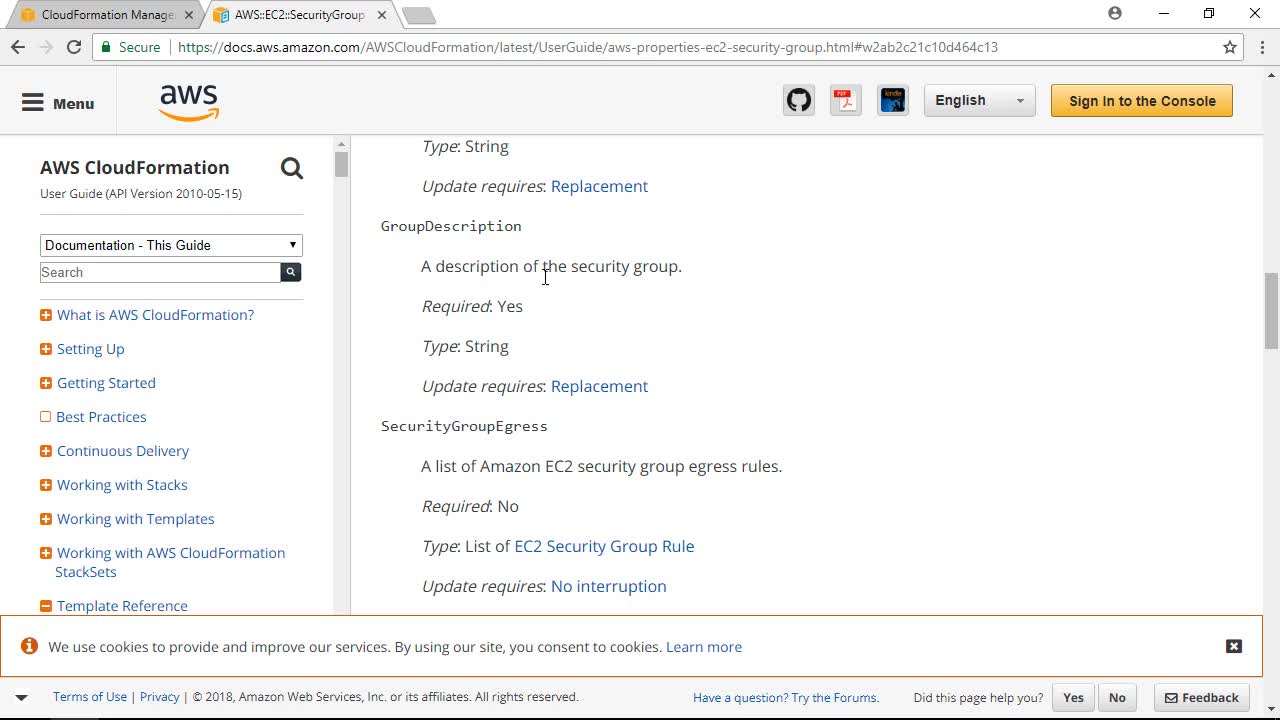Image resolution: width=1280 pixels, height=720 pixels.
Task: Expand the Working with Stacks section
Action: [x=46, y=485]
